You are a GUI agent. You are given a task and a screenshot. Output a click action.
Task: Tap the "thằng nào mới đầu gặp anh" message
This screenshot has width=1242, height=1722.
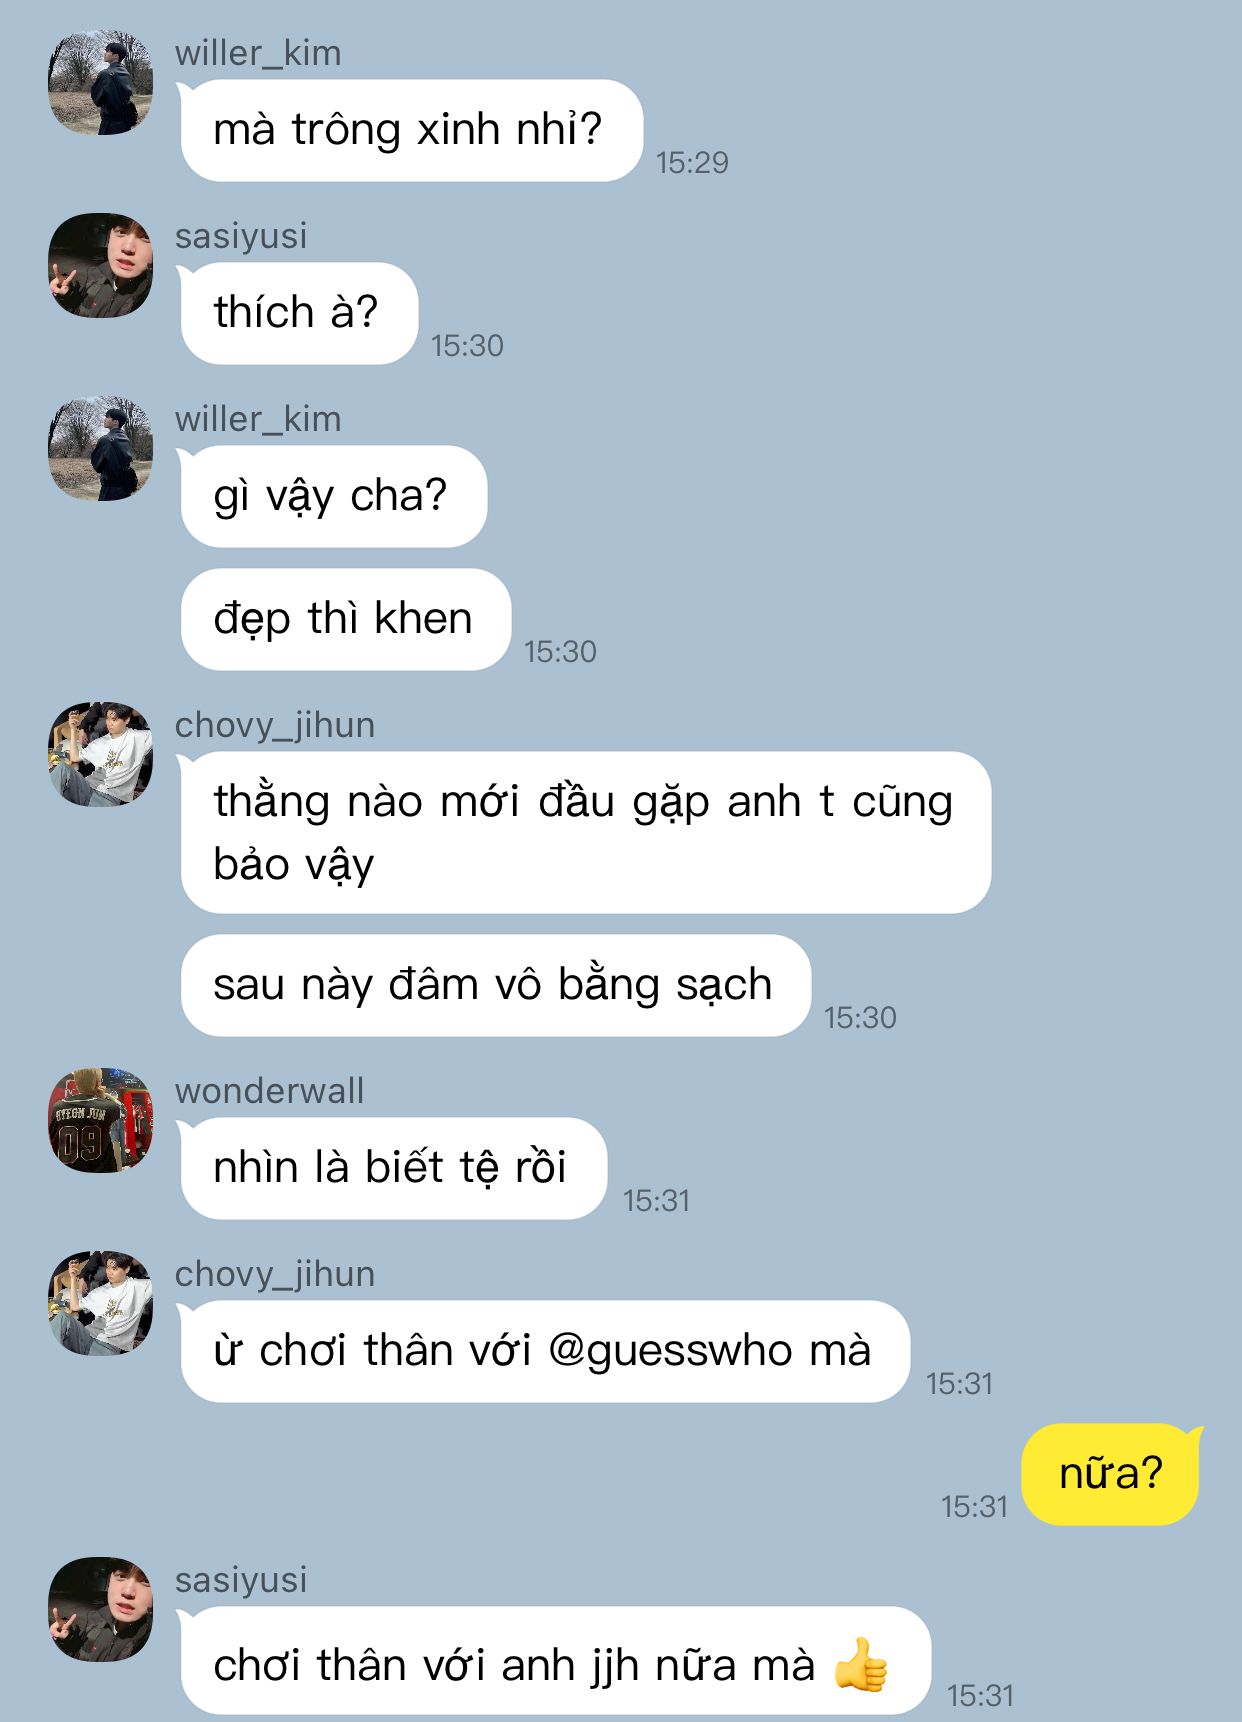[x=585, y=833]
